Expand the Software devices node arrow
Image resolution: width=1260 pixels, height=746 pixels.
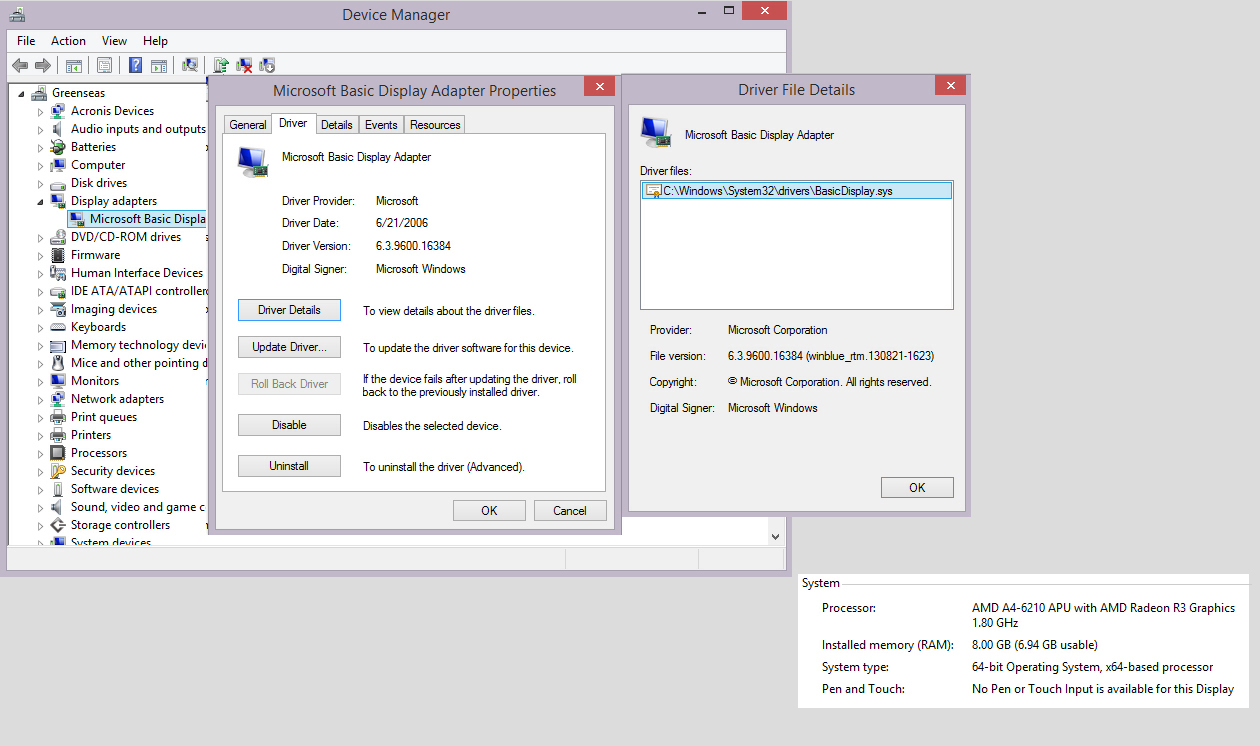click(41, 489)
